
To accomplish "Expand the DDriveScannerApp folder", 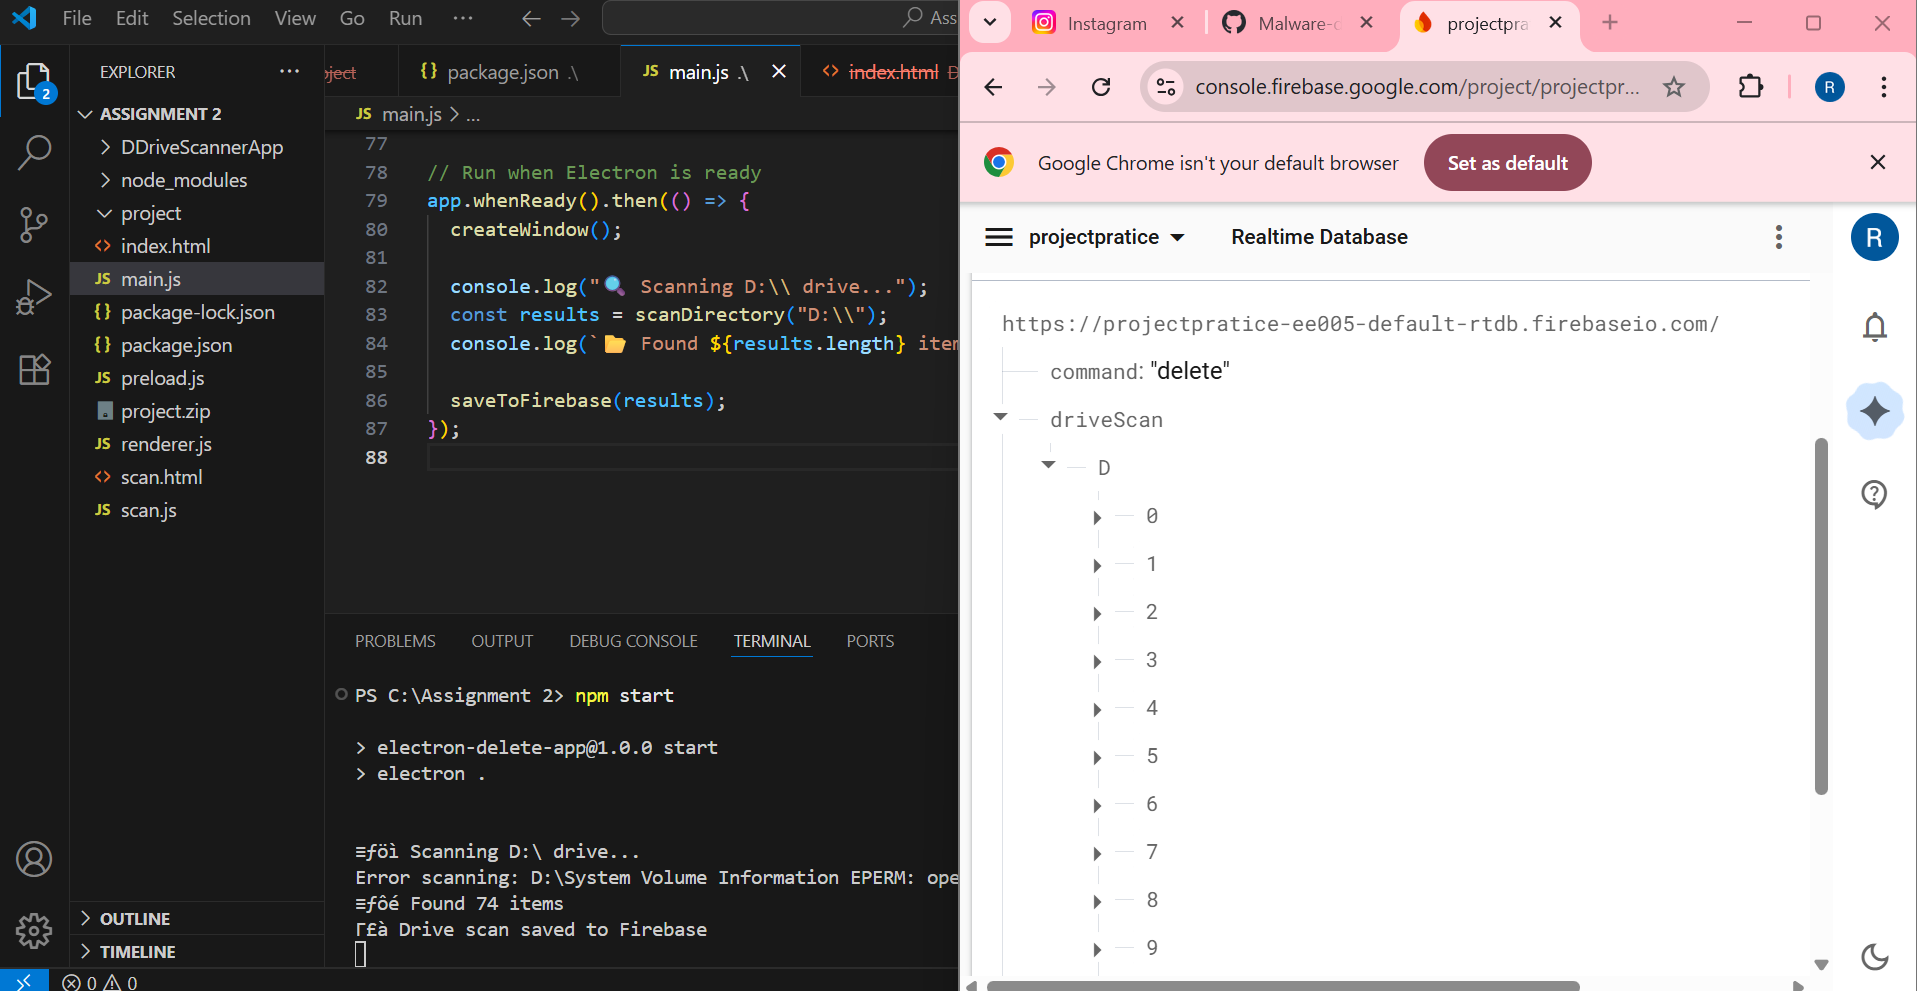I will point(201,147).
